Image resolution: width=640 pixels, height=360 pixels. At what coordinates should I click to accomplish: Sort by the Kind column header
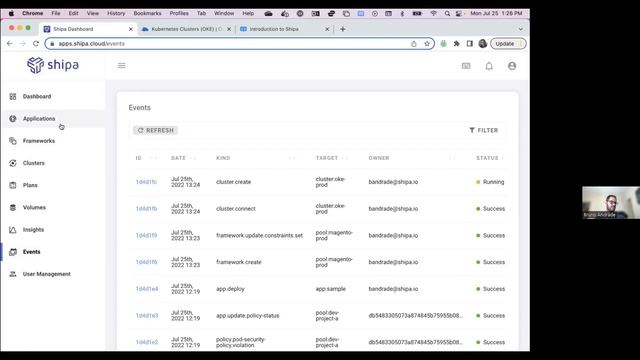(223, 158)
